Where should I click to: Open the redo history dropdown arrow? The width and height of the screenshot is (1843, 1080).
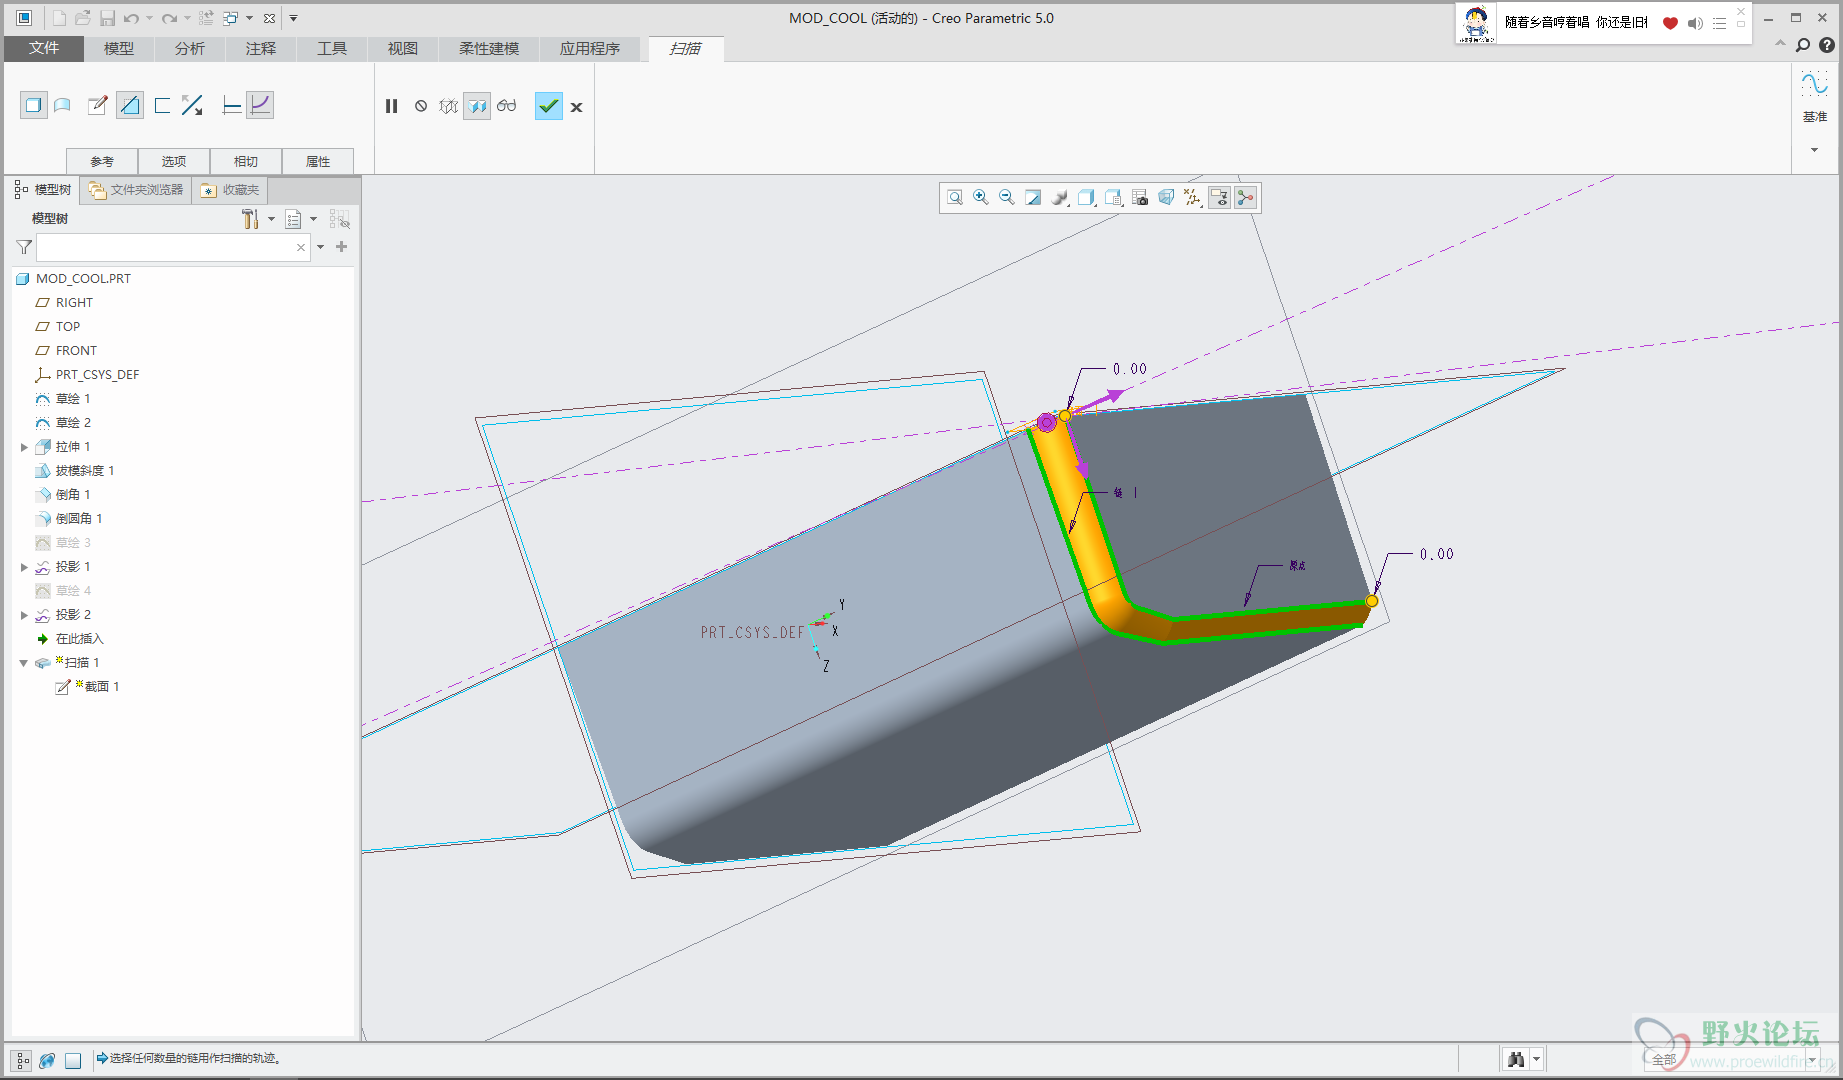point(188,18)
